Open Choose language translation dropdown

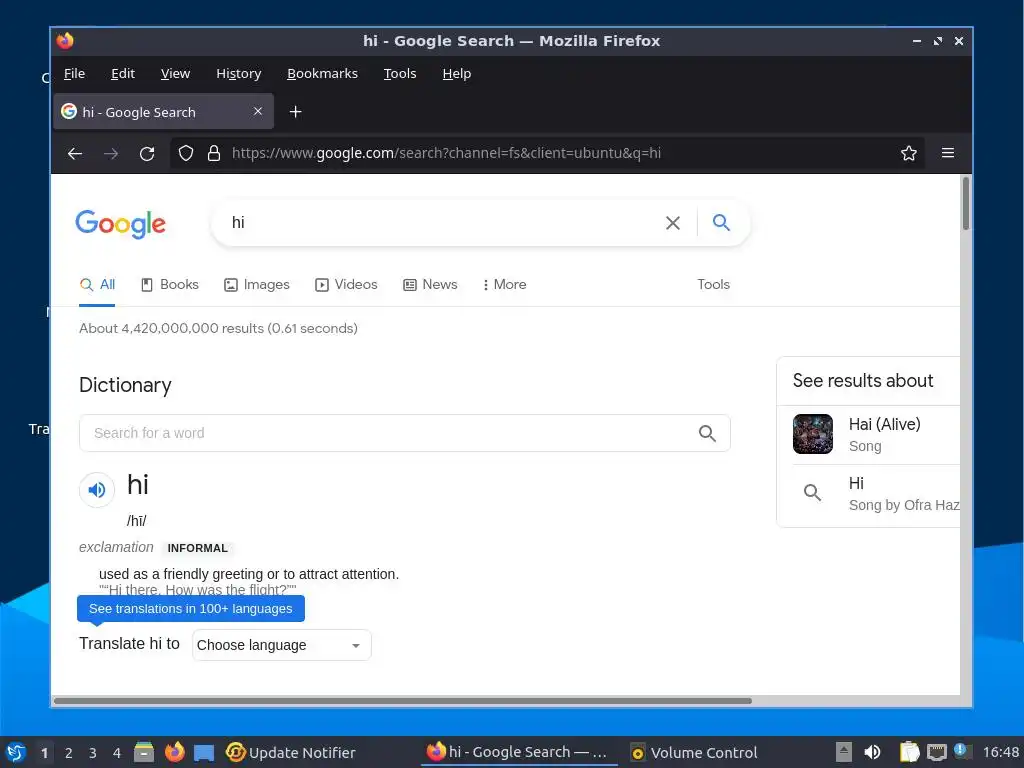(281, 645)
